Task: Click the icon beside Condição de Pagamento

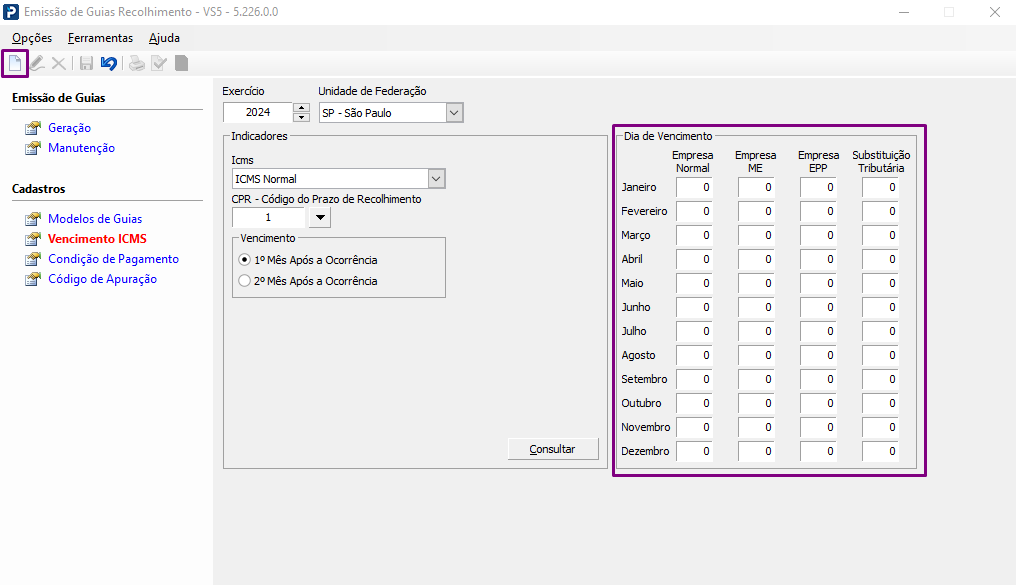Action: pyautogui.click(x=32, y=259)
